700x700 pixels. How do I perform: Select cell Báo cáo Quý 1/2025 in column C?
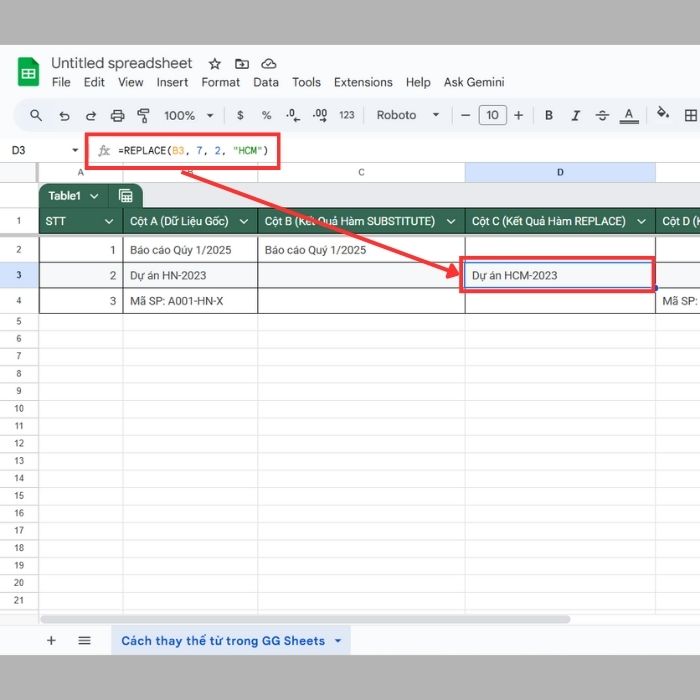pyautogui.click(x=361, y=250)
